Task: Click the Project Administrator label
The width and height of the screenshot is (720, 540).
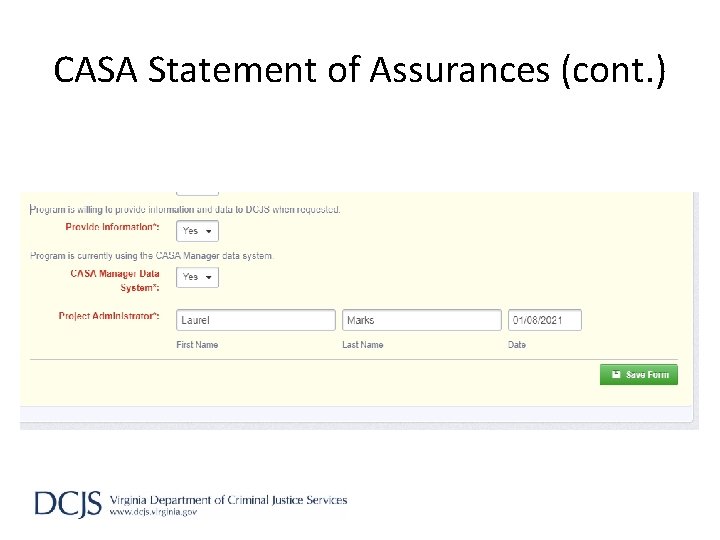Action: click(108, 317)
